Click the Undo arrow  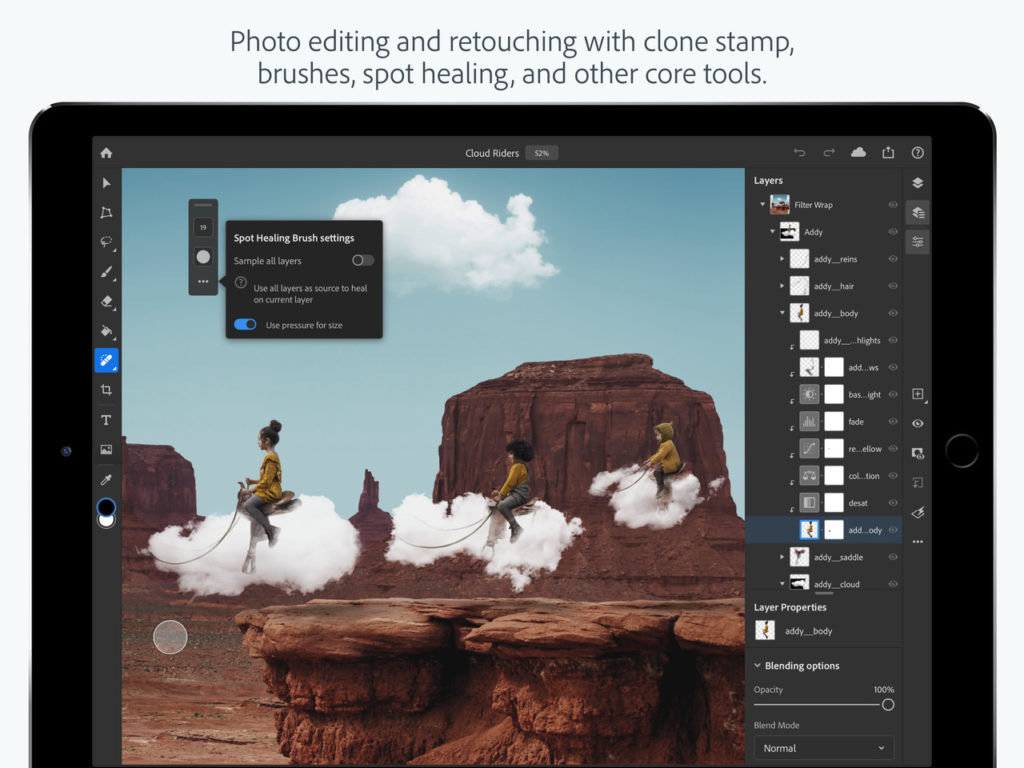coord(799,152)
